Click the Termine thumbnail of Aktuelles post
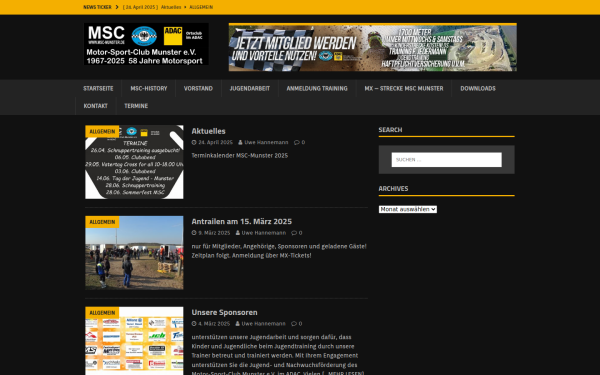 (134, 162)
